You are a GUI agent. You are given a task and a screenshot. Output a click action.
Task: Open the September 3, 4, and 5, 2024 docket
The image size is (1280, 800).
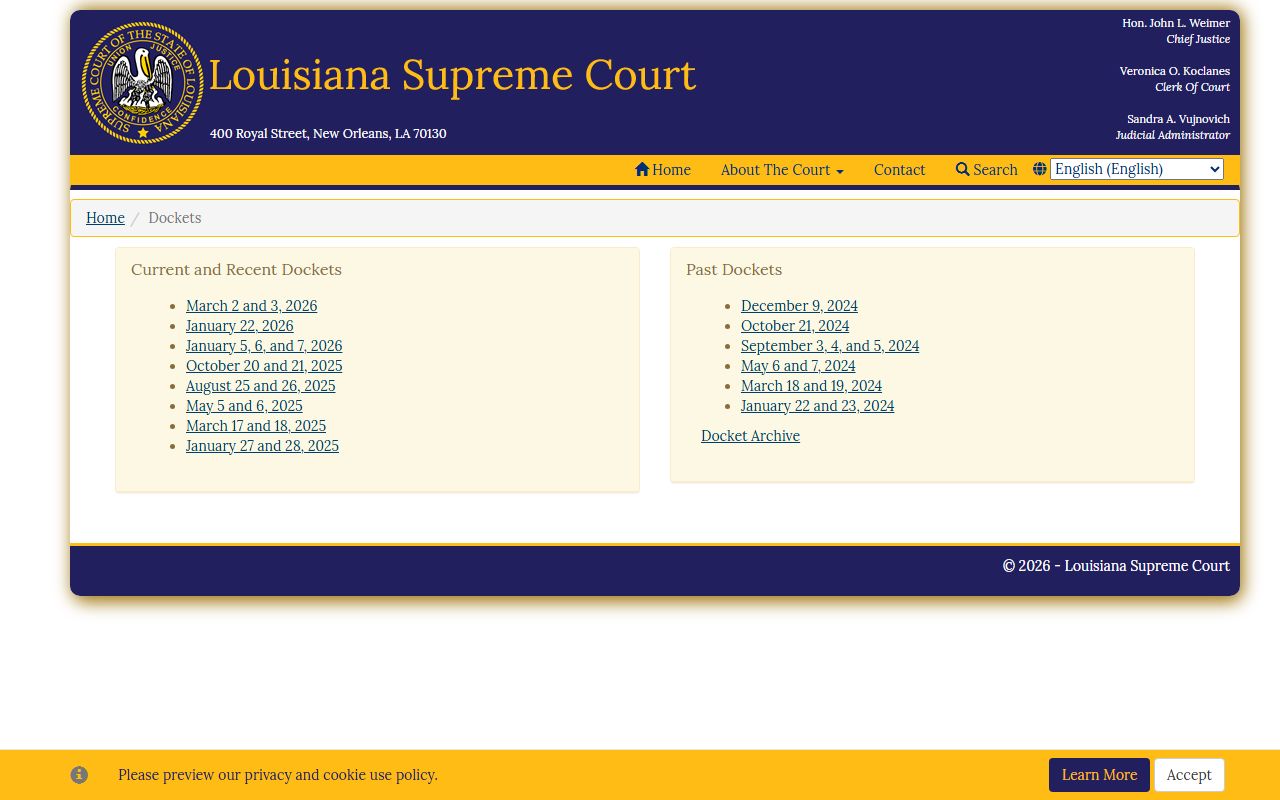point(830,346)
